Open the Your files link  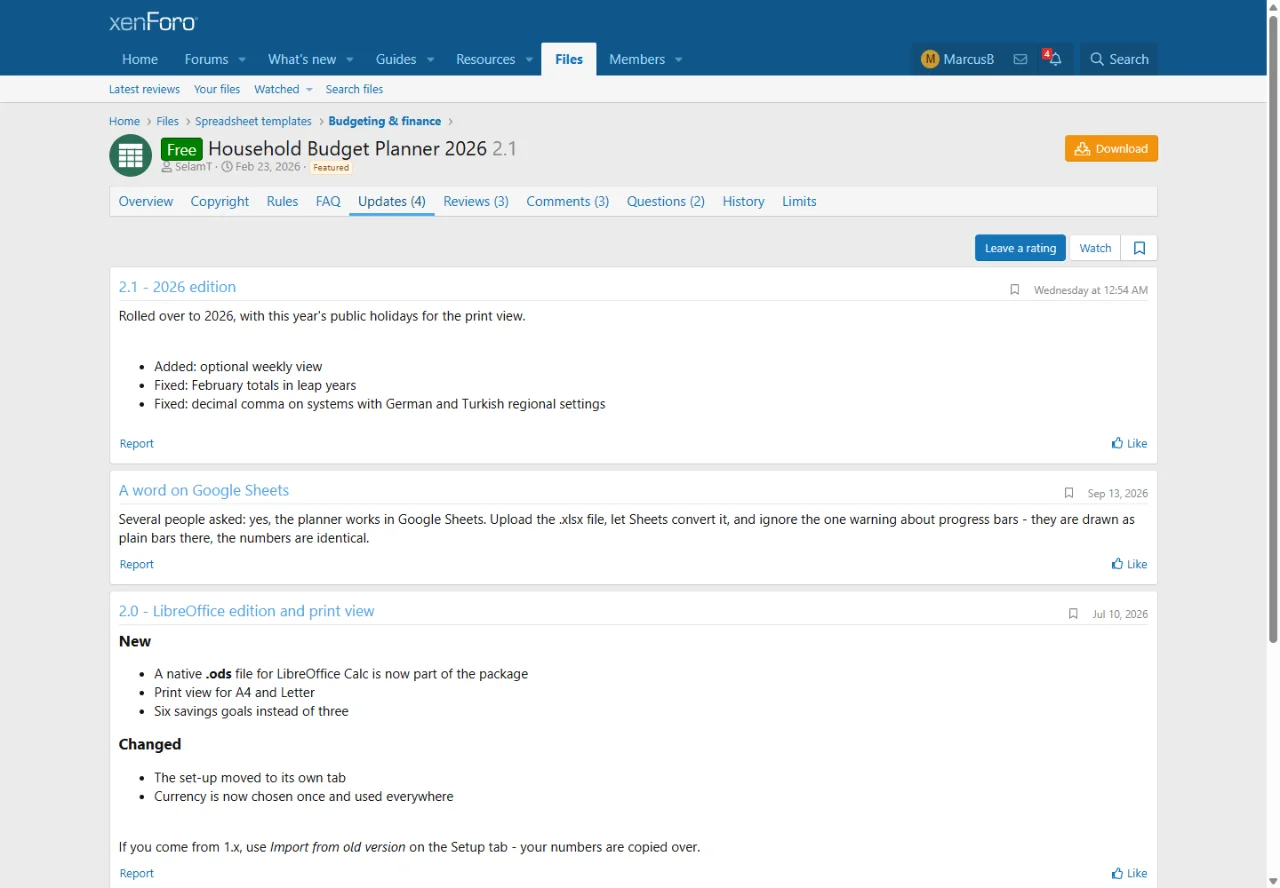pyautogui.click(x=217, y=89)
